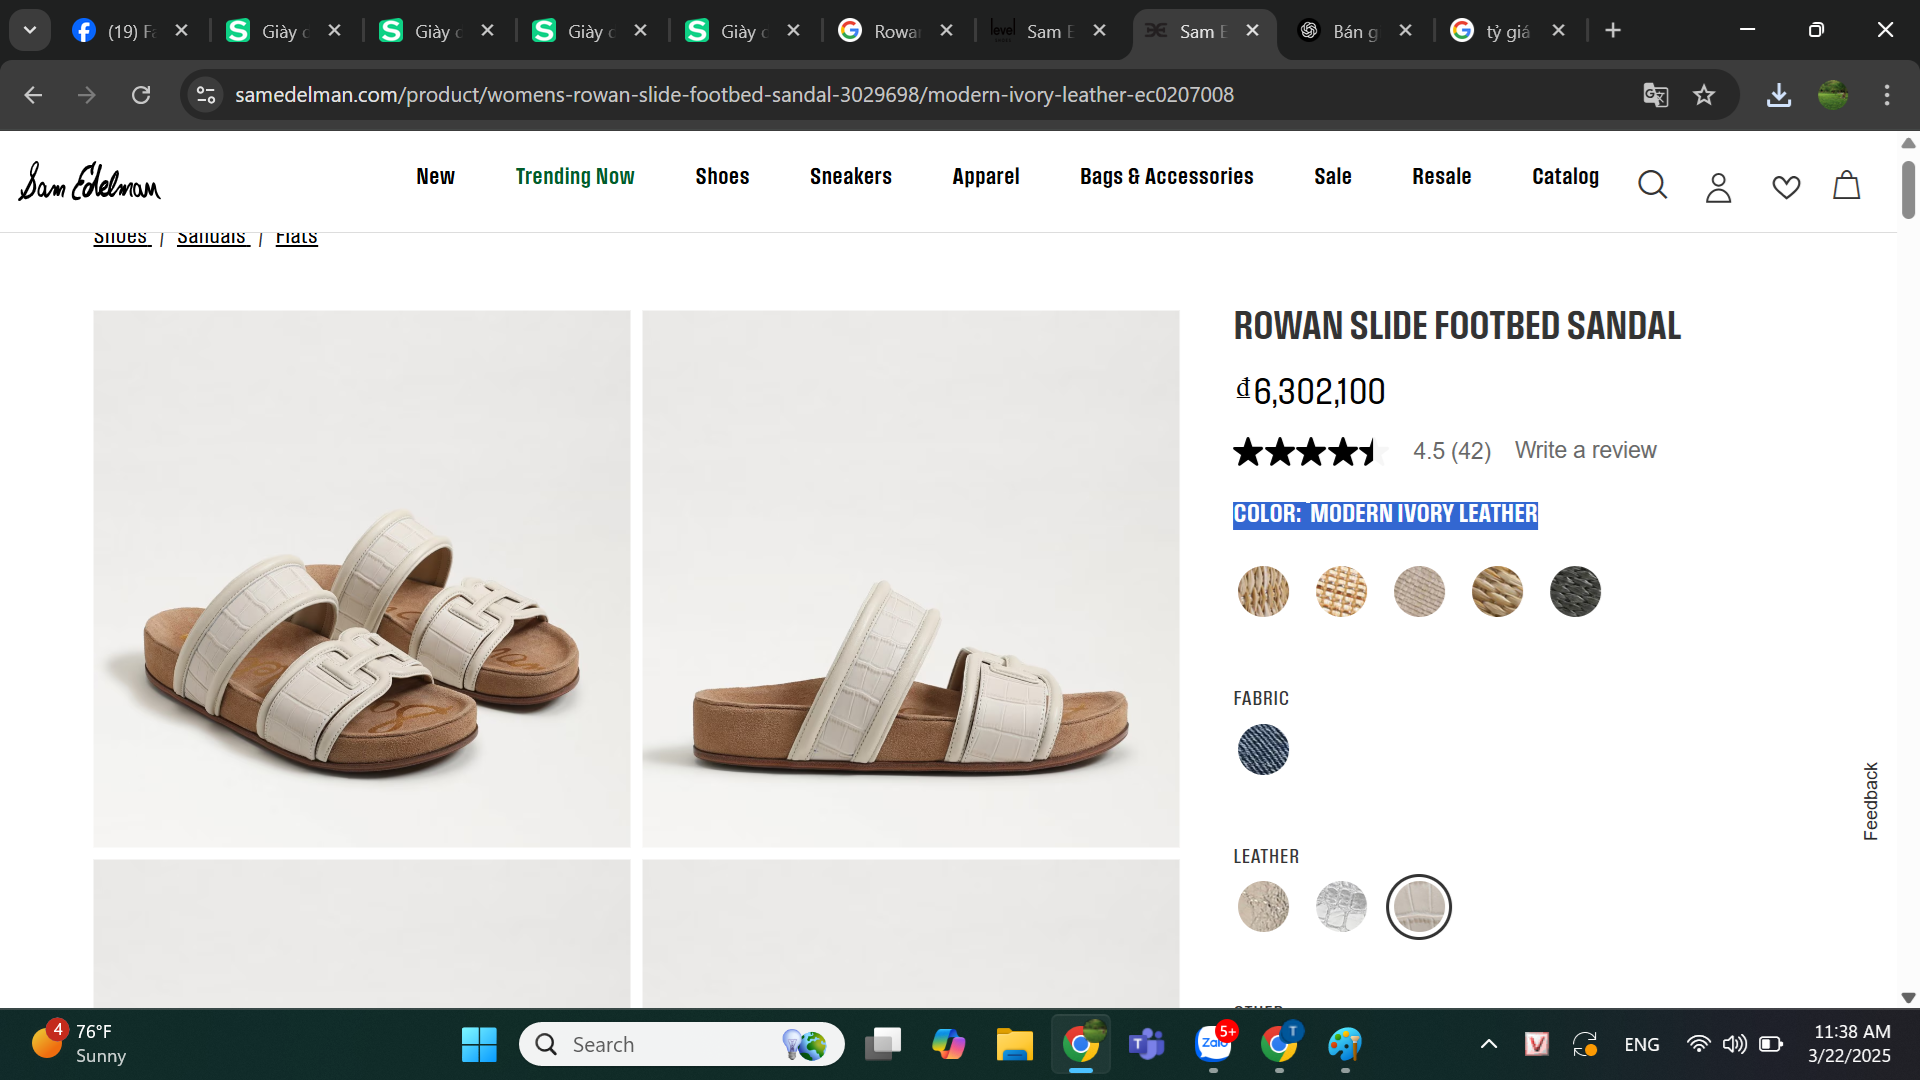Select the silver metallic leather swatch
The height and width of the screenshot is (1080, 1920).
(1341, 907)
